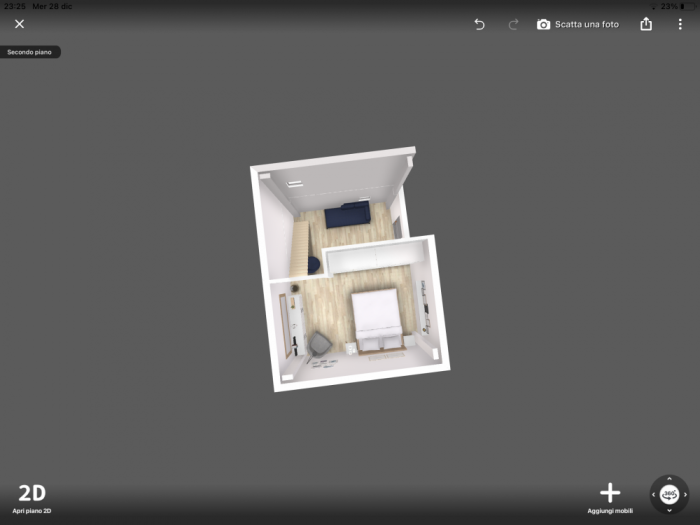Undo the last change

[479, 24]
